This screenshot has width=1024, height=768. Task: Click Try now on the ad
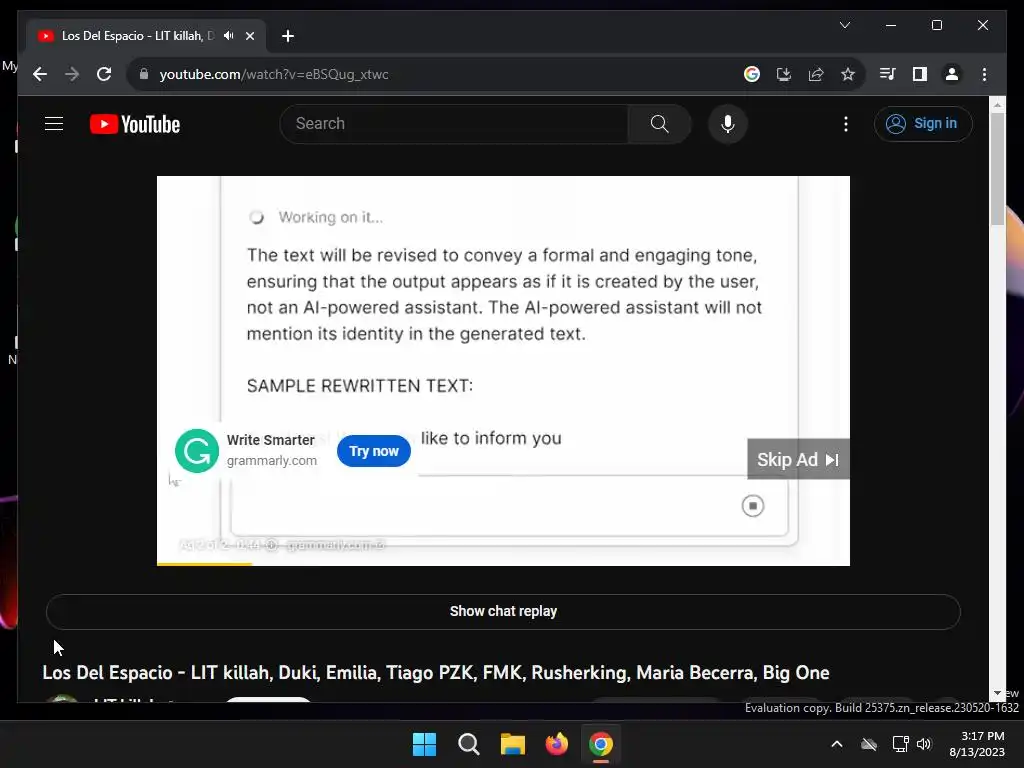click(x=374, y=451)
